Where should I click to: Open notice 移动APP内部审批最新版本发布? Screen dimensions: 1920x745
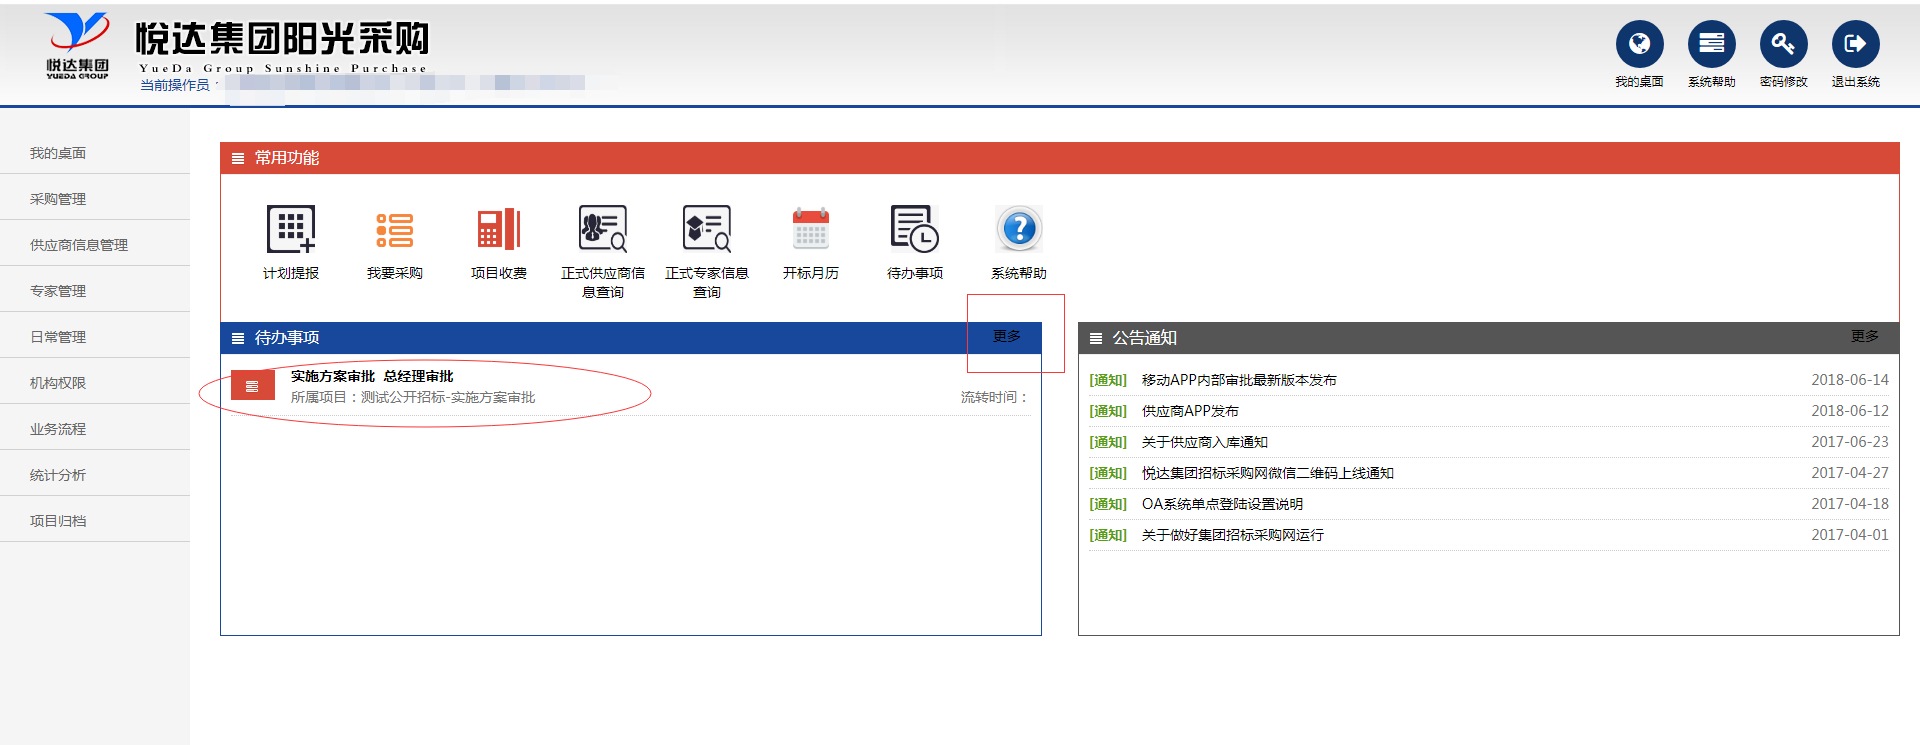click(1239, 380)
